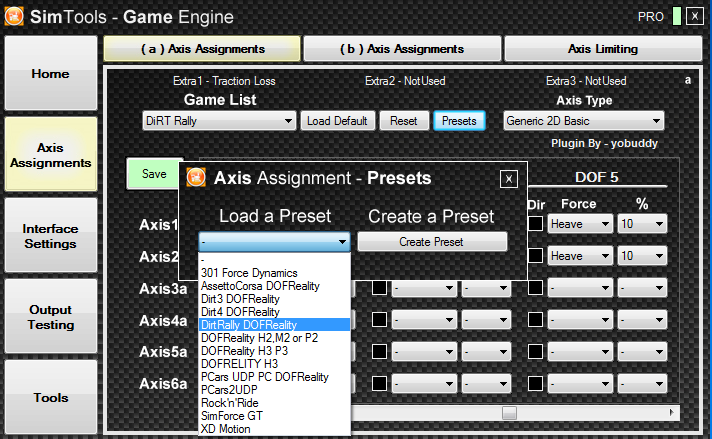This screenshot has width=712, height=439.
Task: Select the blank dash preset entry
Action: click(x=274, y=260)
